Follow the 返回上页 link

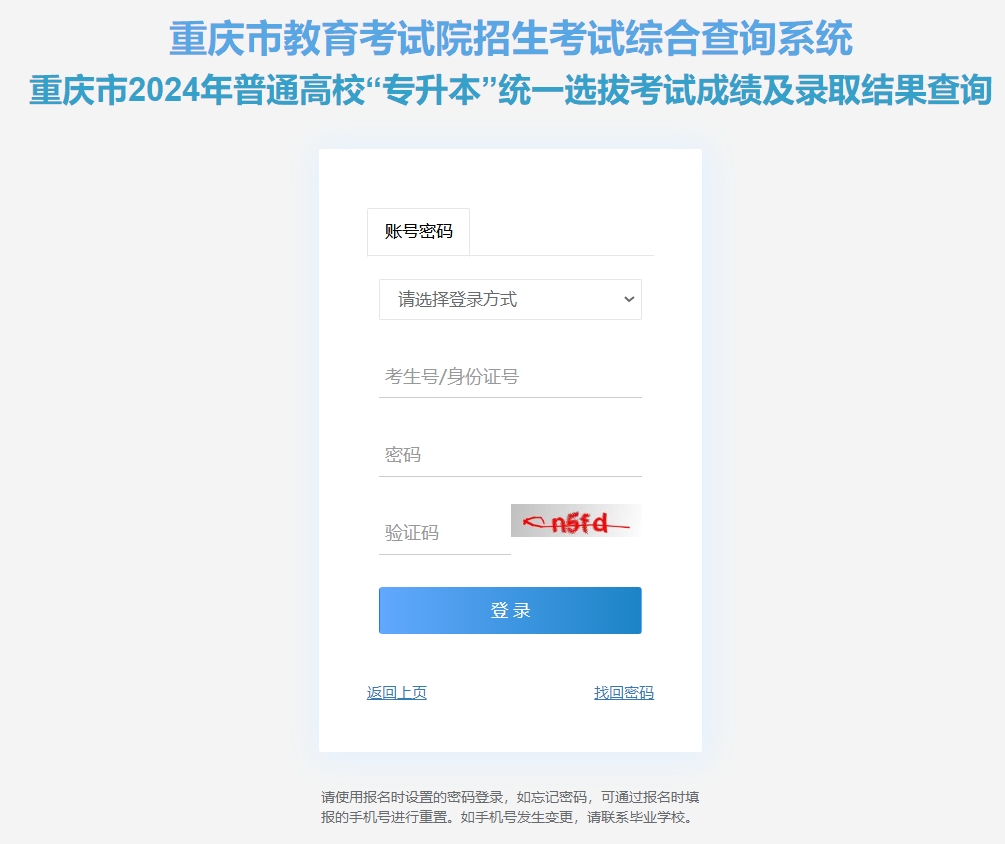397,693
